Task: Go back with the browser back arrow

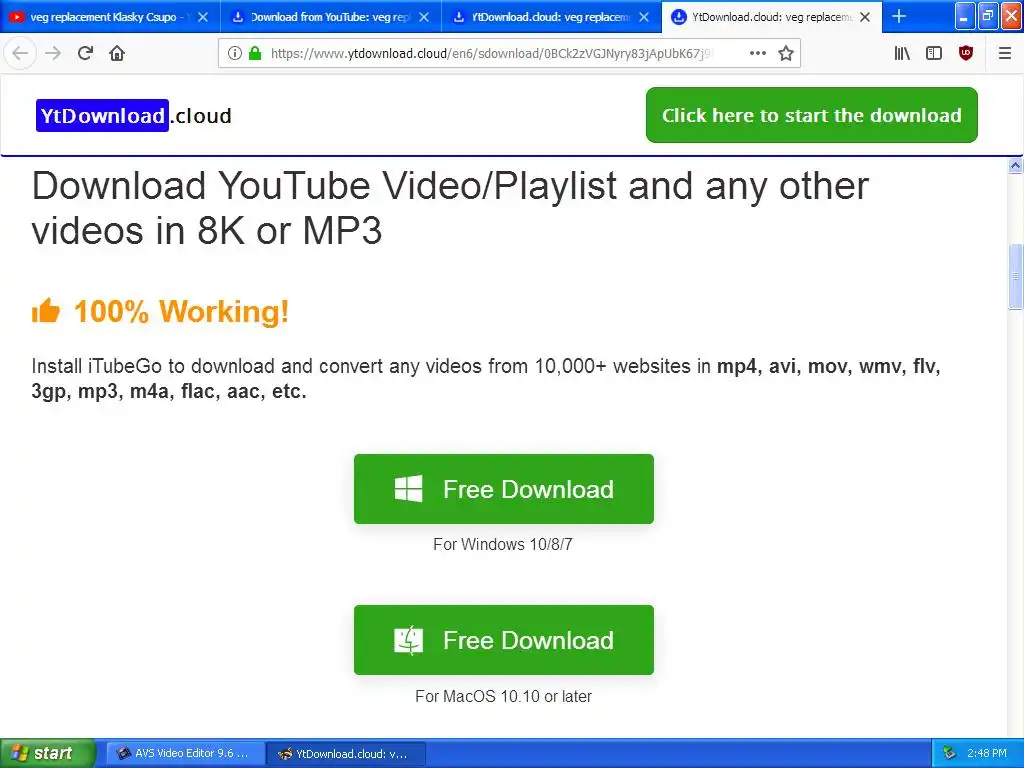Action: 20,53
